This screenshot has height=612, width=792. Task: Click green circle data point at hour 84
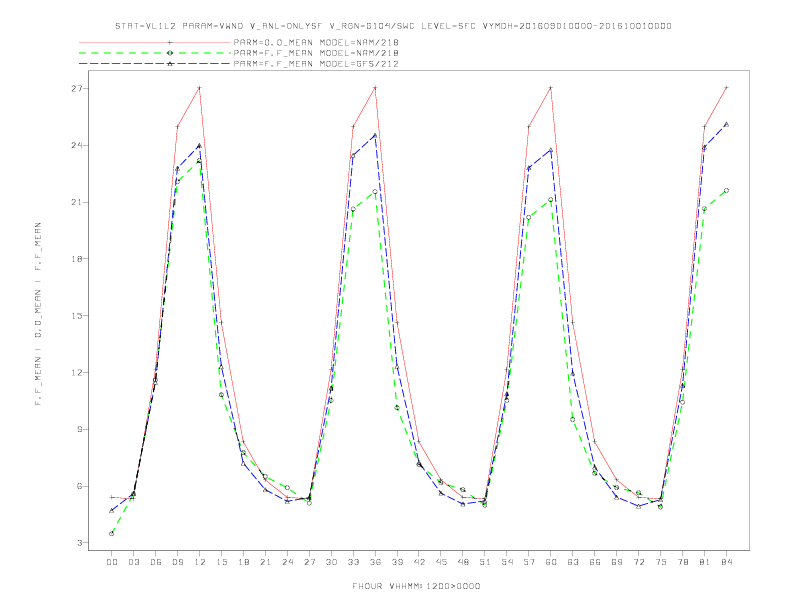click(x=727, y=190)
